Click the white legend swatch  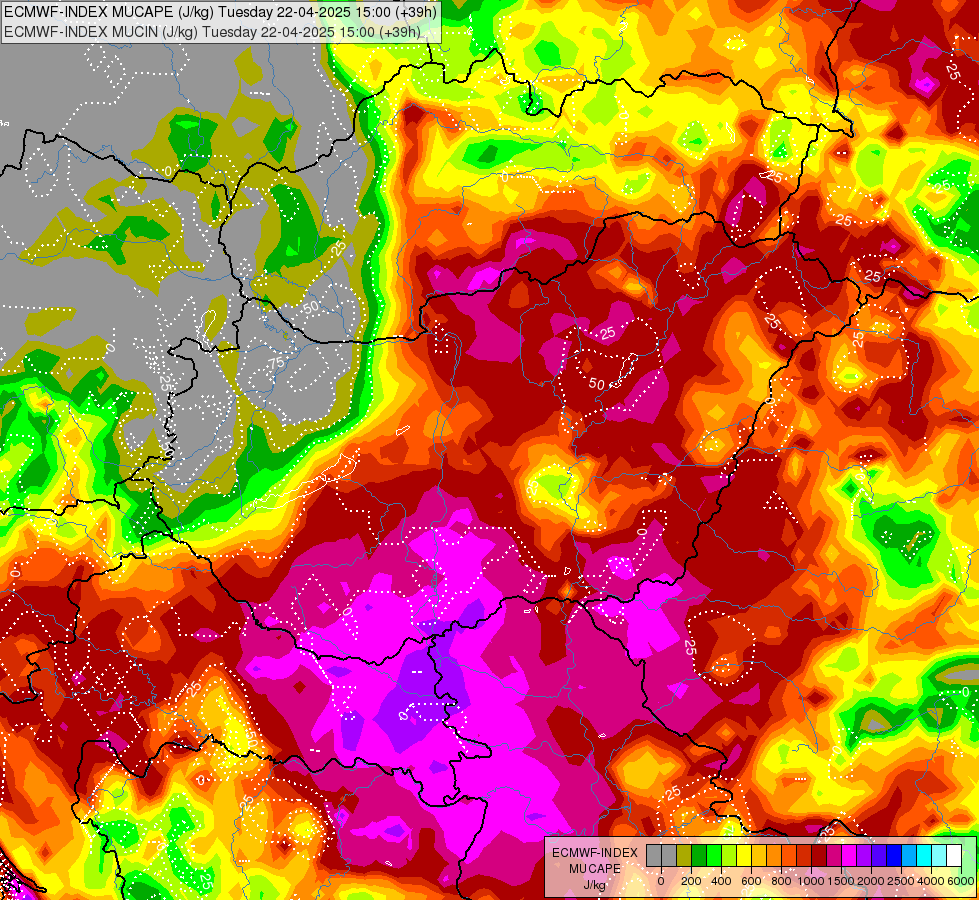click(955, 855)
